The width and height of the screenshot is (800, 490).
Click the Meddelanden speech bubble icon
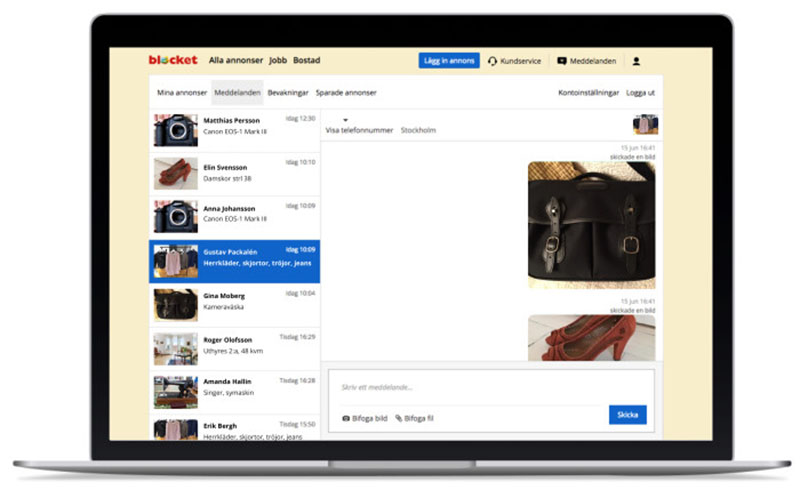tap(562, 61)
